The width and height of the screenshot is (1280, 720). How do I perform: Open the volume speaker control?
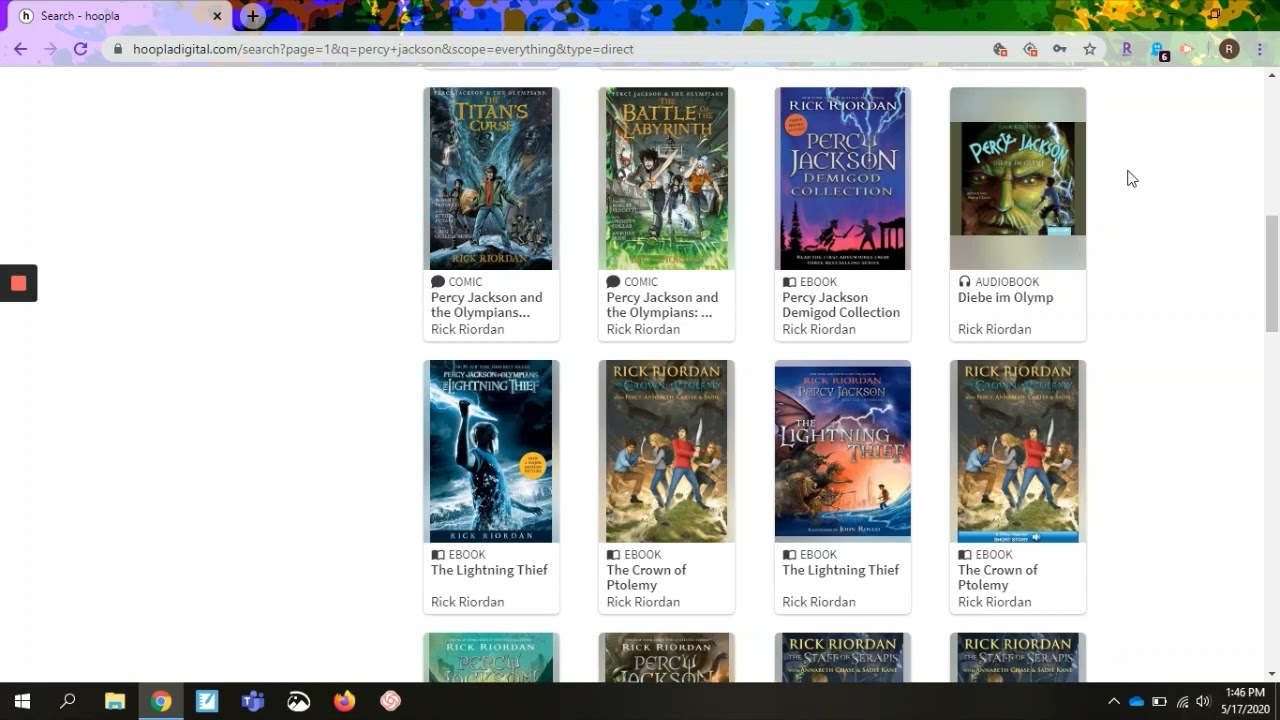pyautogui.click(x=1203, y=701)
